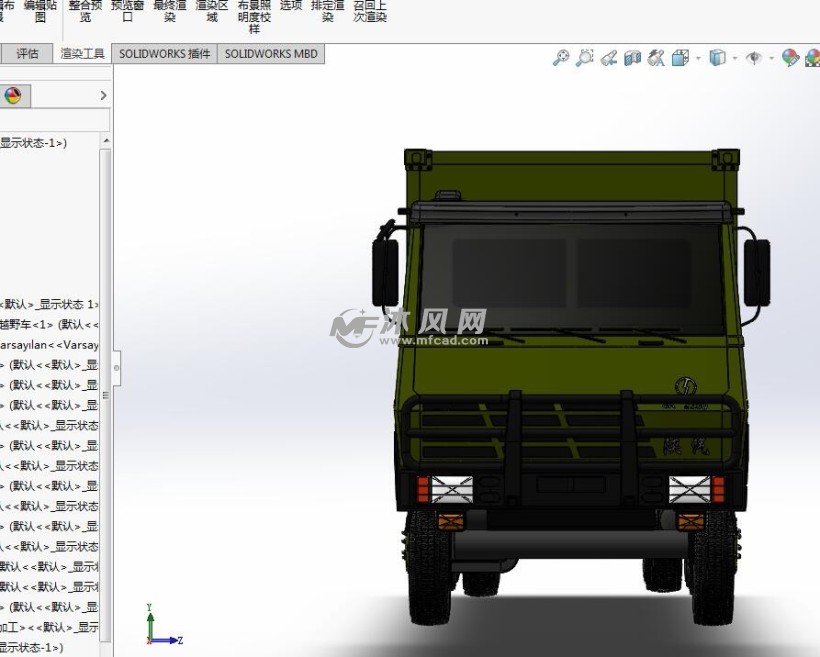Open the Hide/Show Items dropdown arrow
The width and height of the screenshot is (820, 657).
pos(771,59)
